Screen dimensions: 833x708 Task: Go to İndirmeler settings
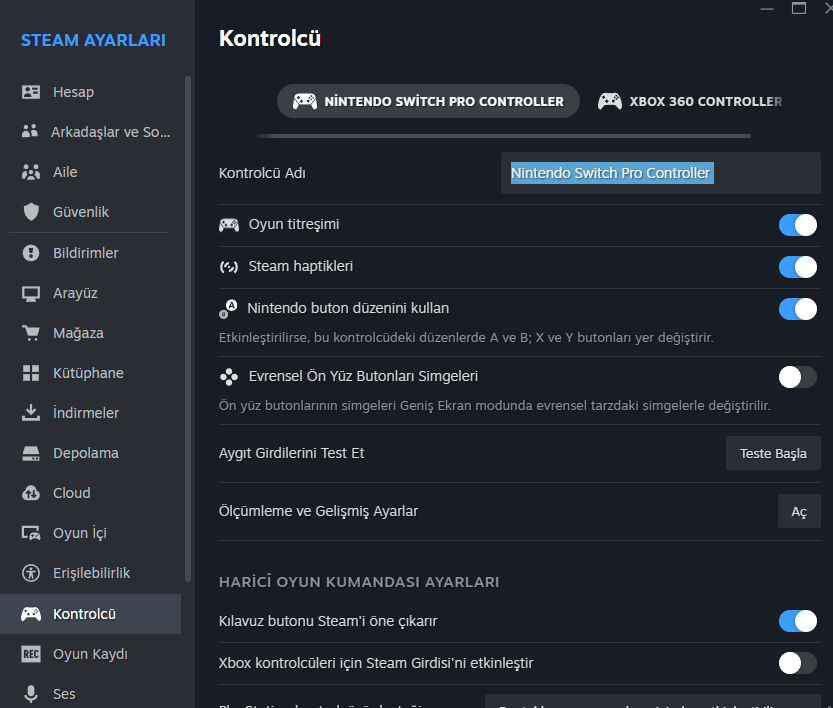click(90, 413)
